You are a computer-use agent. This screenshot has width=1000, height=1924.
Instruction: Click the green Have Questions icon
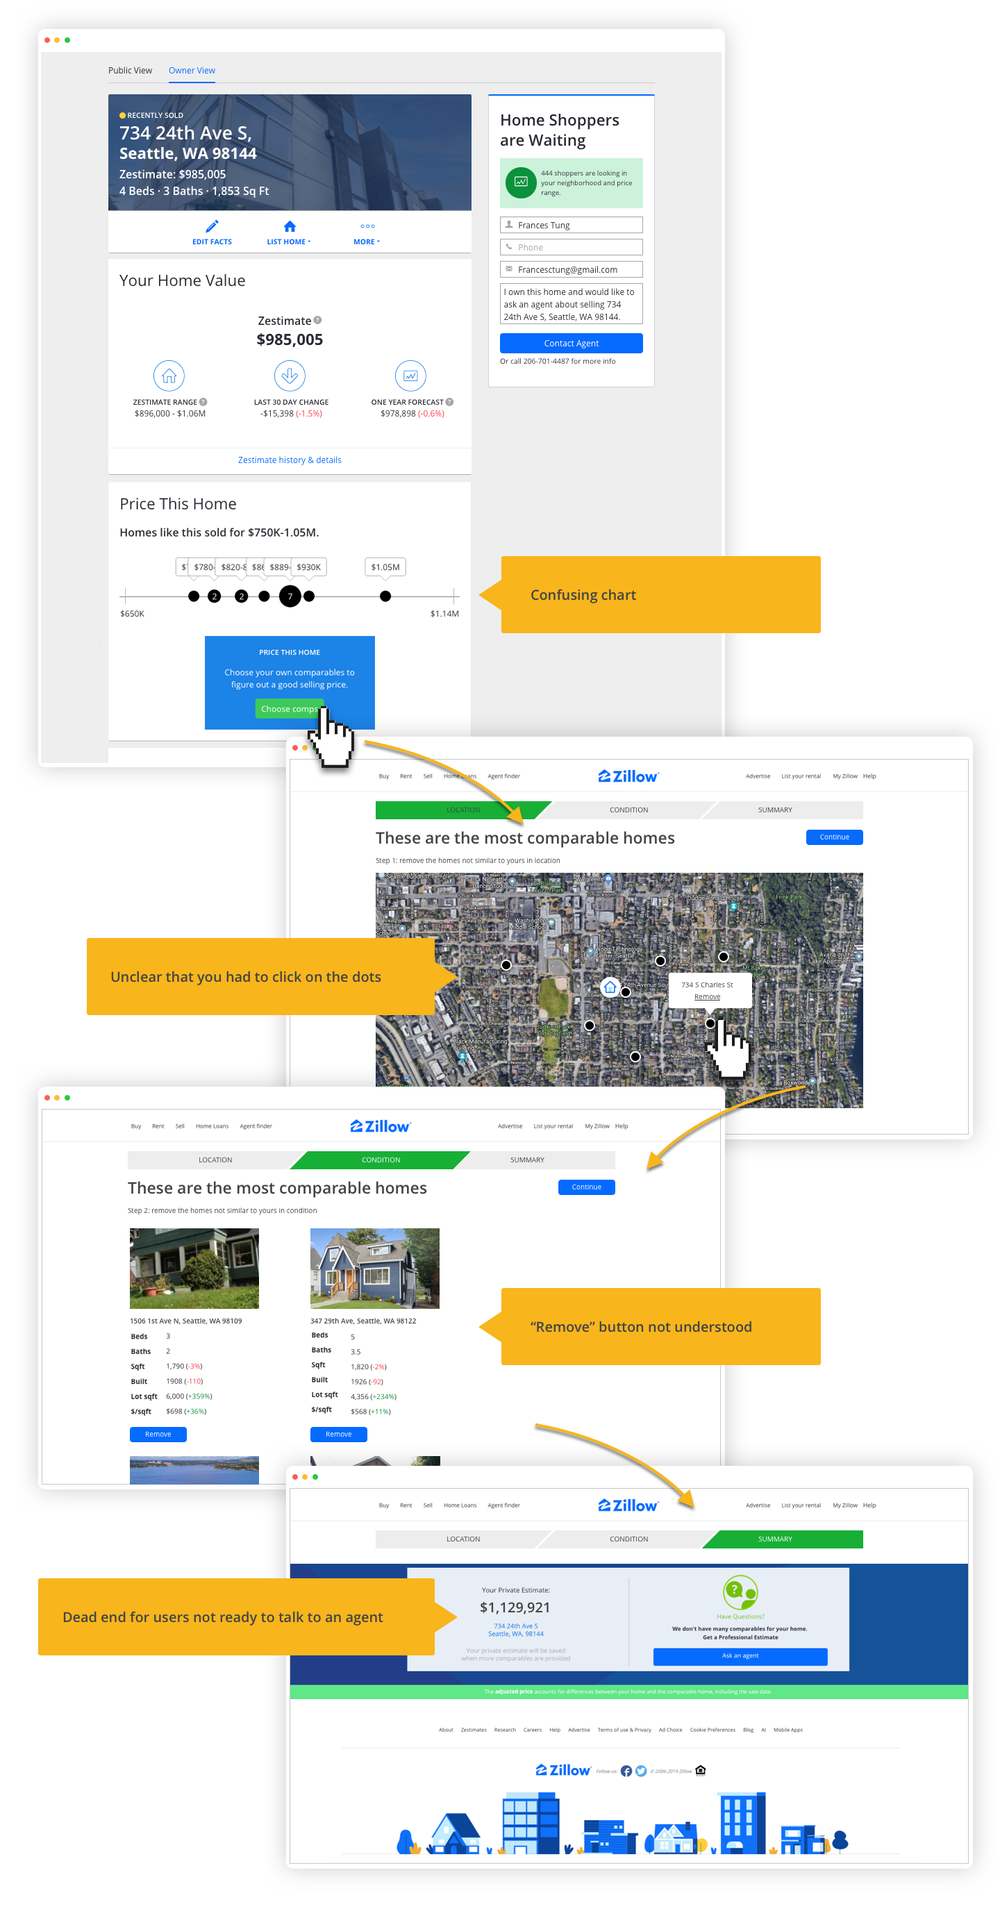tap(740, 1591)
